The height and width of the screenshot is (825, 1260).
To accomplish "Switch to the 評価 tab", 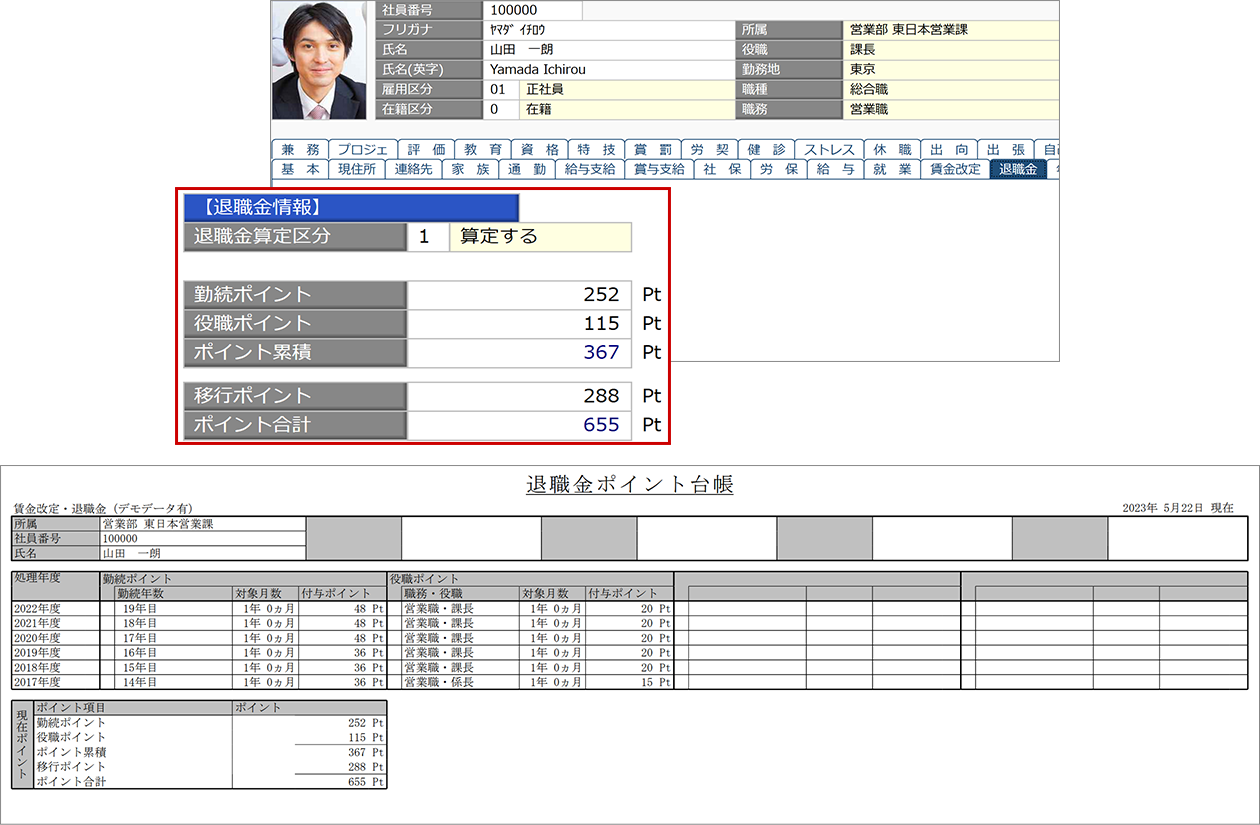I will point(426,150).
